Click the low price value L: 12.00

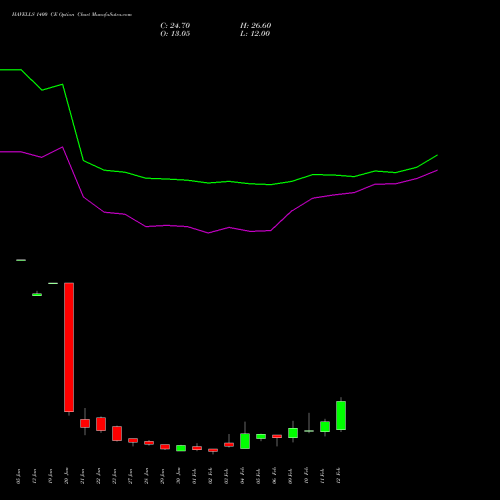pyautogui.click(x=255, y=34)
